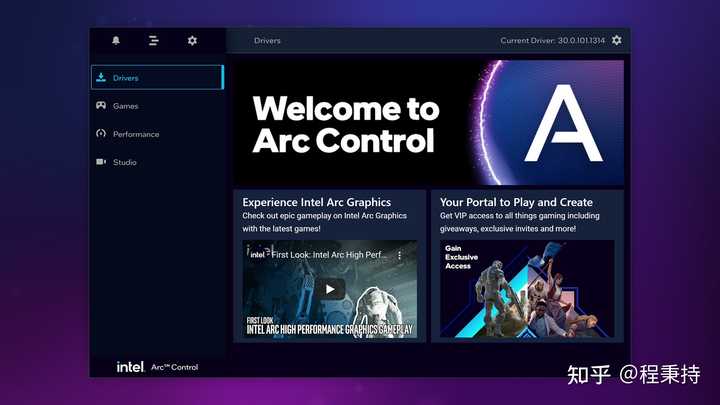Open the Performance section
The image size is (720, 405).
158,134
